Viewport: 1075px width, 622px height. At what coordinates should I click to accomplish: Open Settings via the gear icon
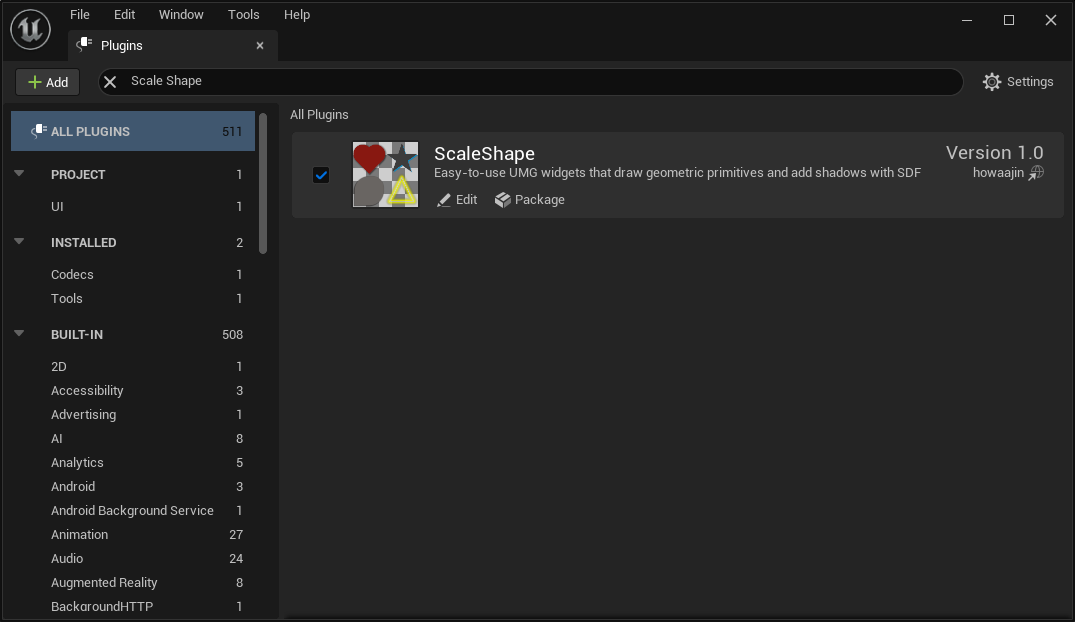click(x=991, y=82)
